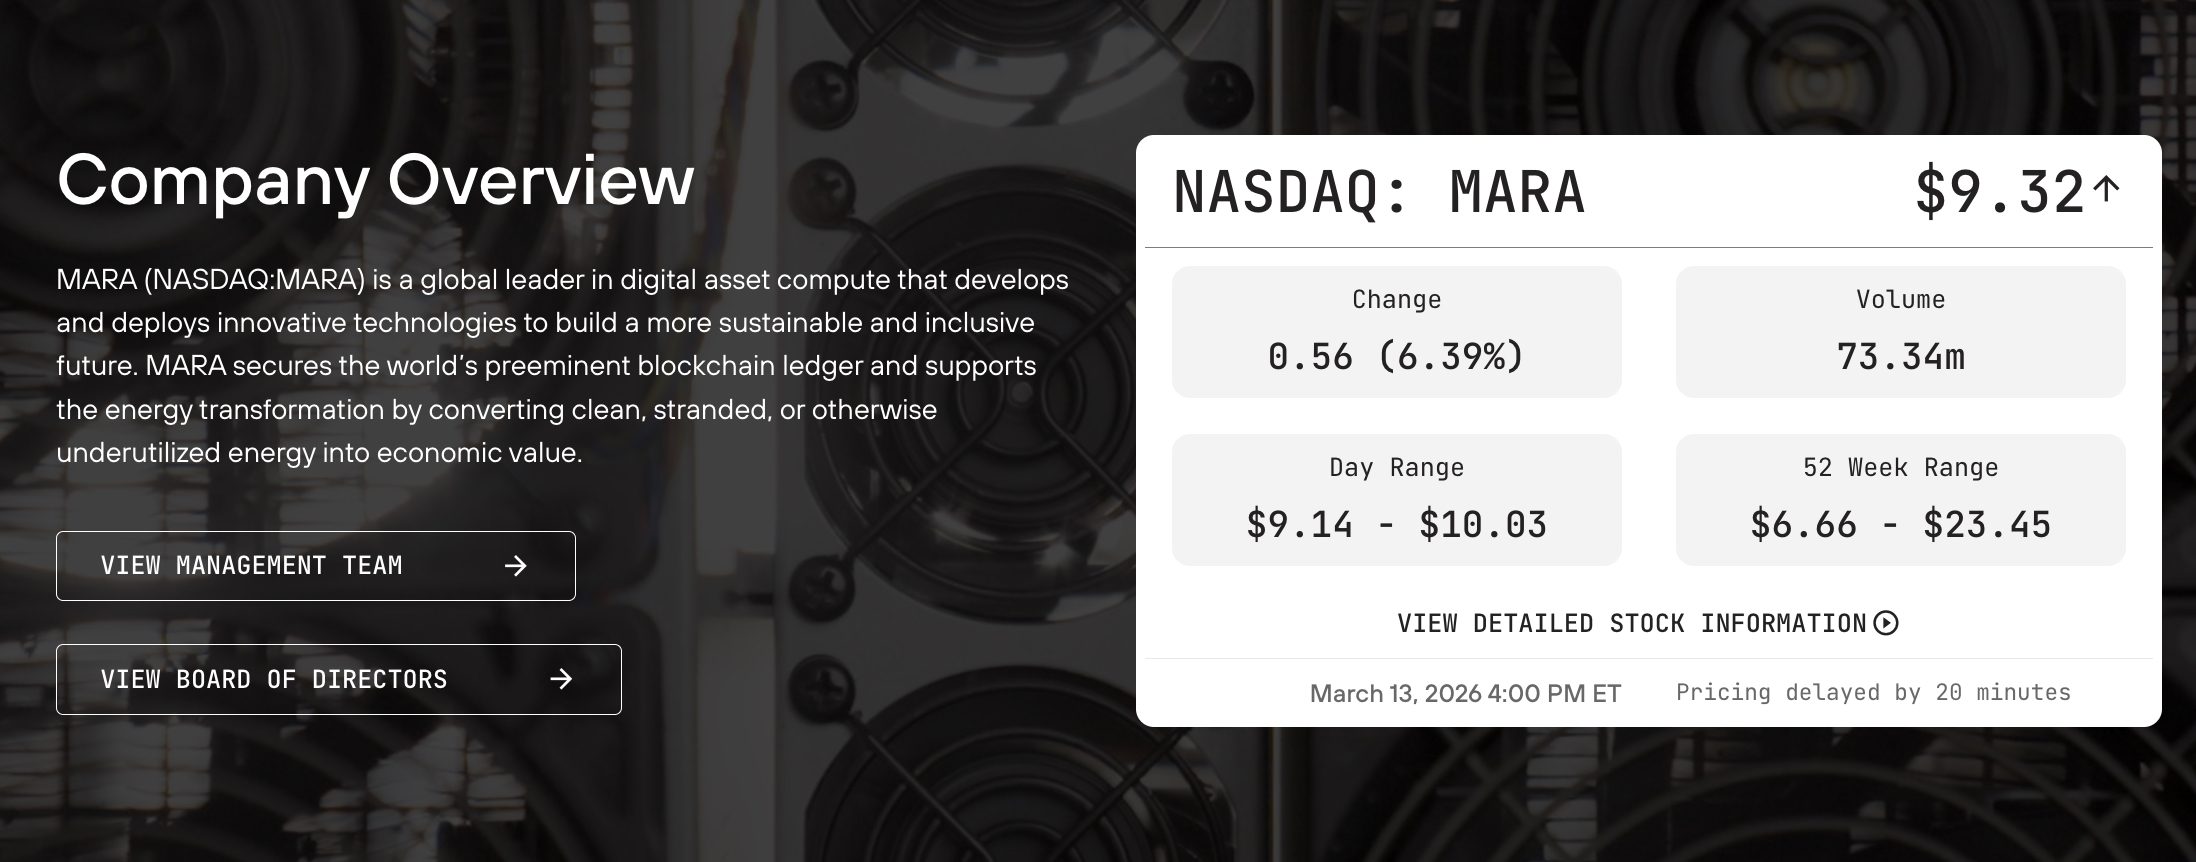Viewport: 2196px width, 862px height.
Task: Click the $9.32 stock price
Action: click(x=1998, y=192)
